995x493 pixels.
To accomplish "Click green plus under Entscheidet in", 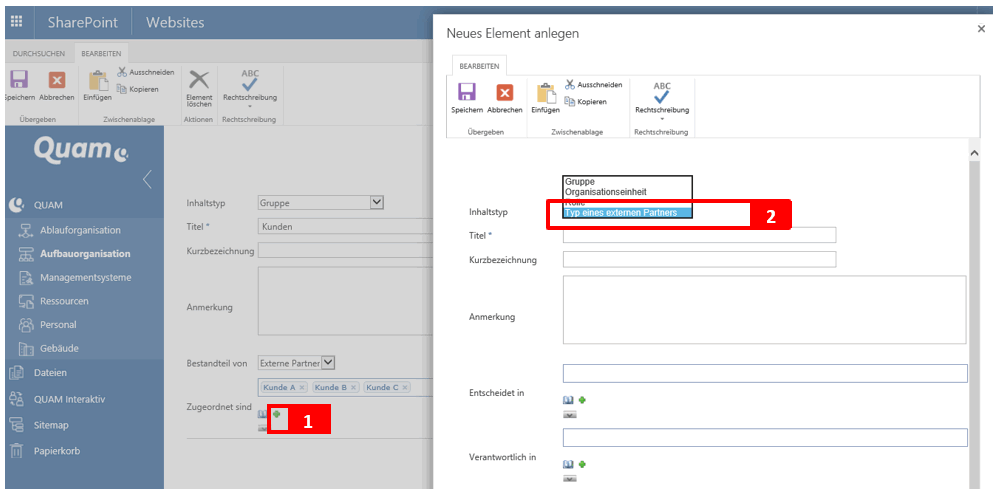I will click(x=582, y=399).
